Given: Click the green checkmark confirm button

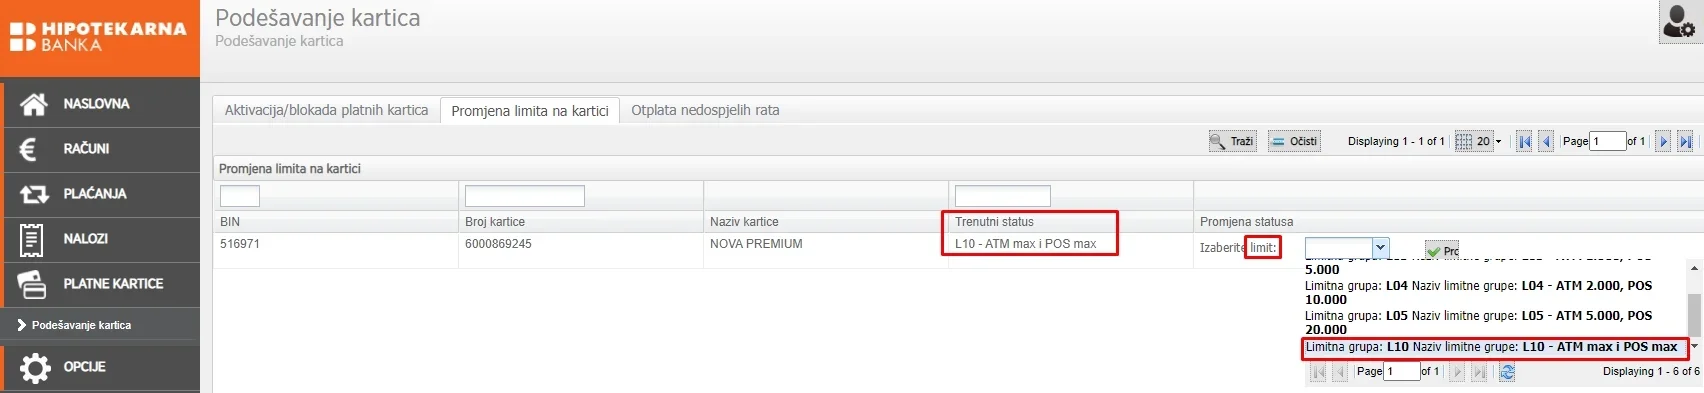Looking at the screenshot, I should coord(1442,250).
